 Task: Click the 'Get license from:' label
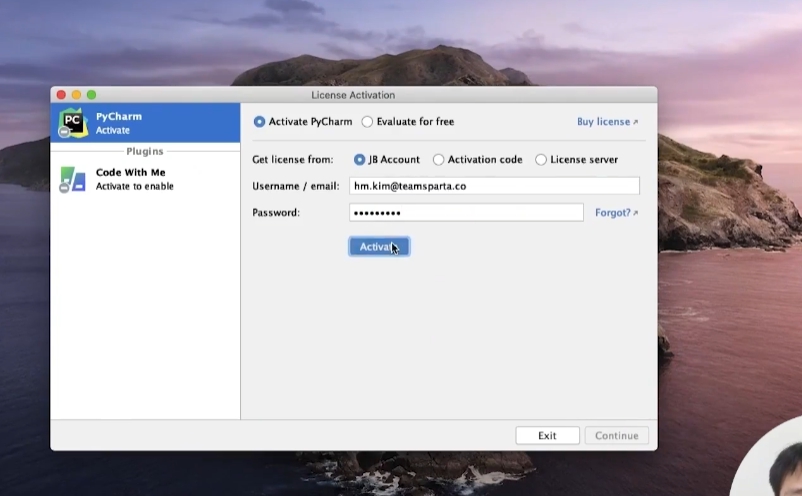point(293,160)
